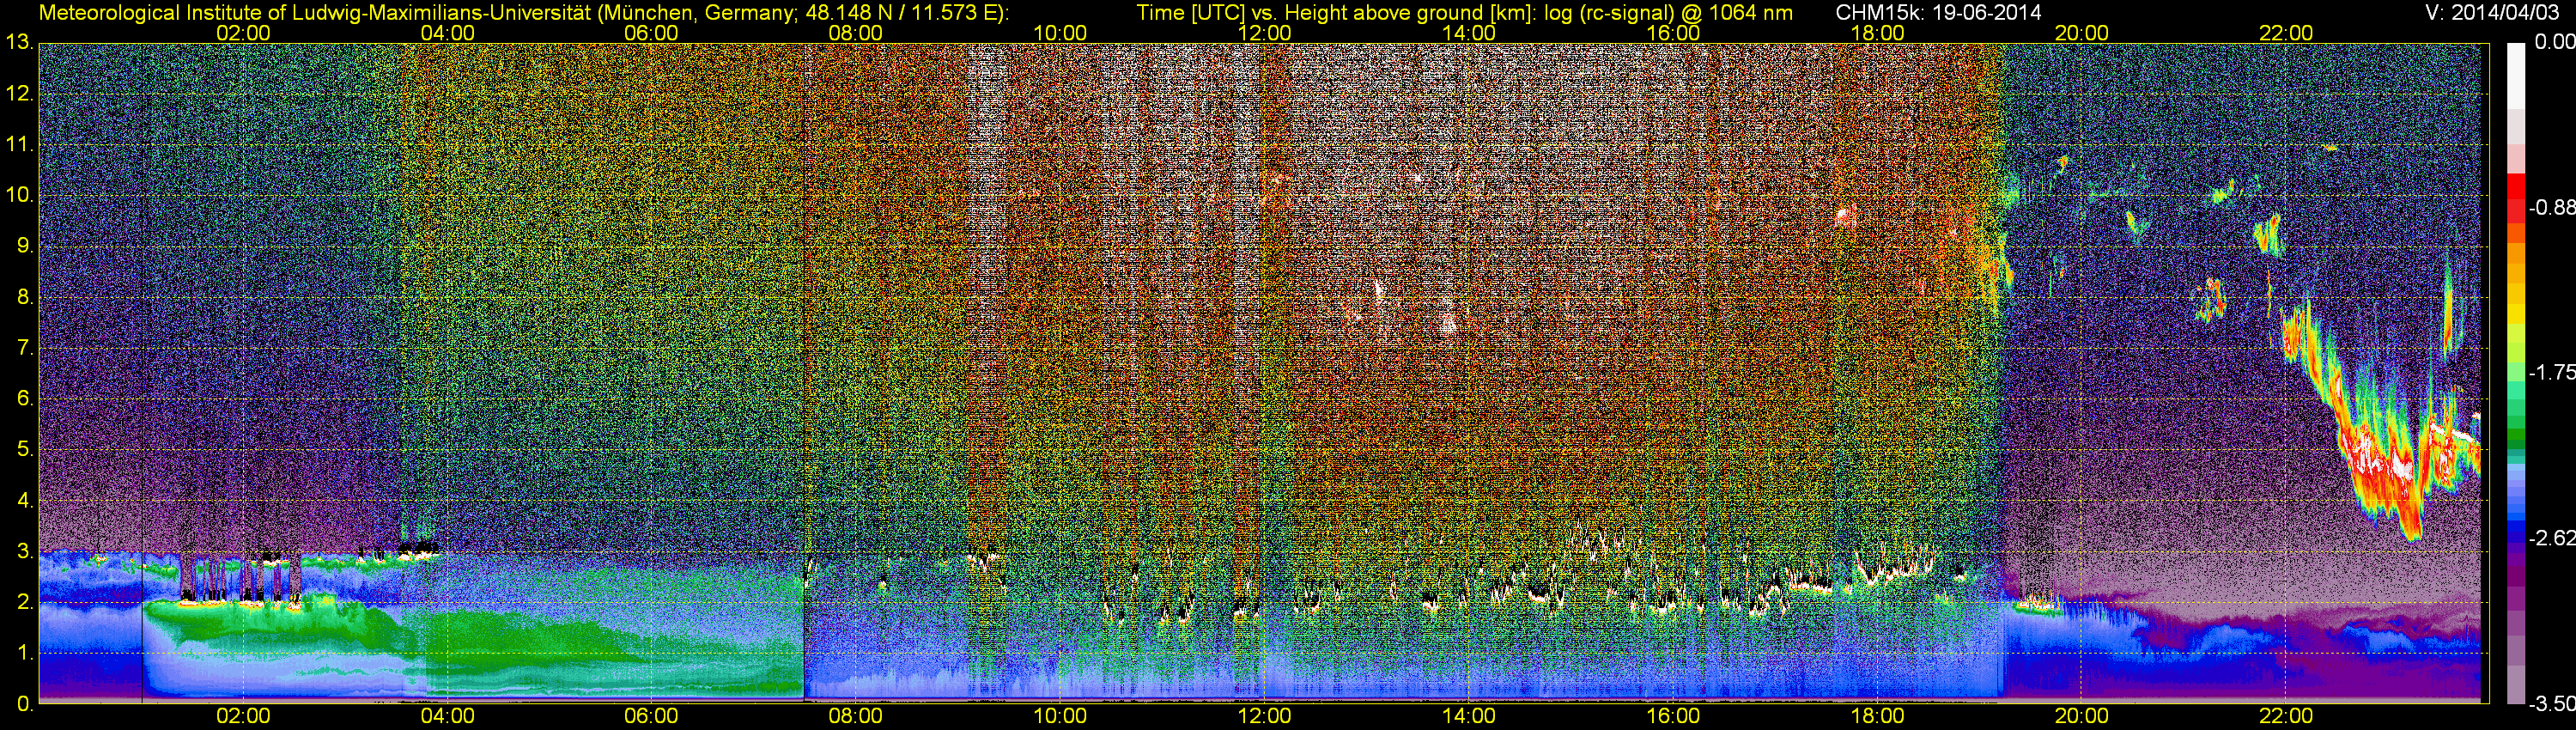The height and width of the screenshot is (730, 2576).
Task: Click the 10:00 label on the bottom time axis
Action: [x=1060, y=716]
